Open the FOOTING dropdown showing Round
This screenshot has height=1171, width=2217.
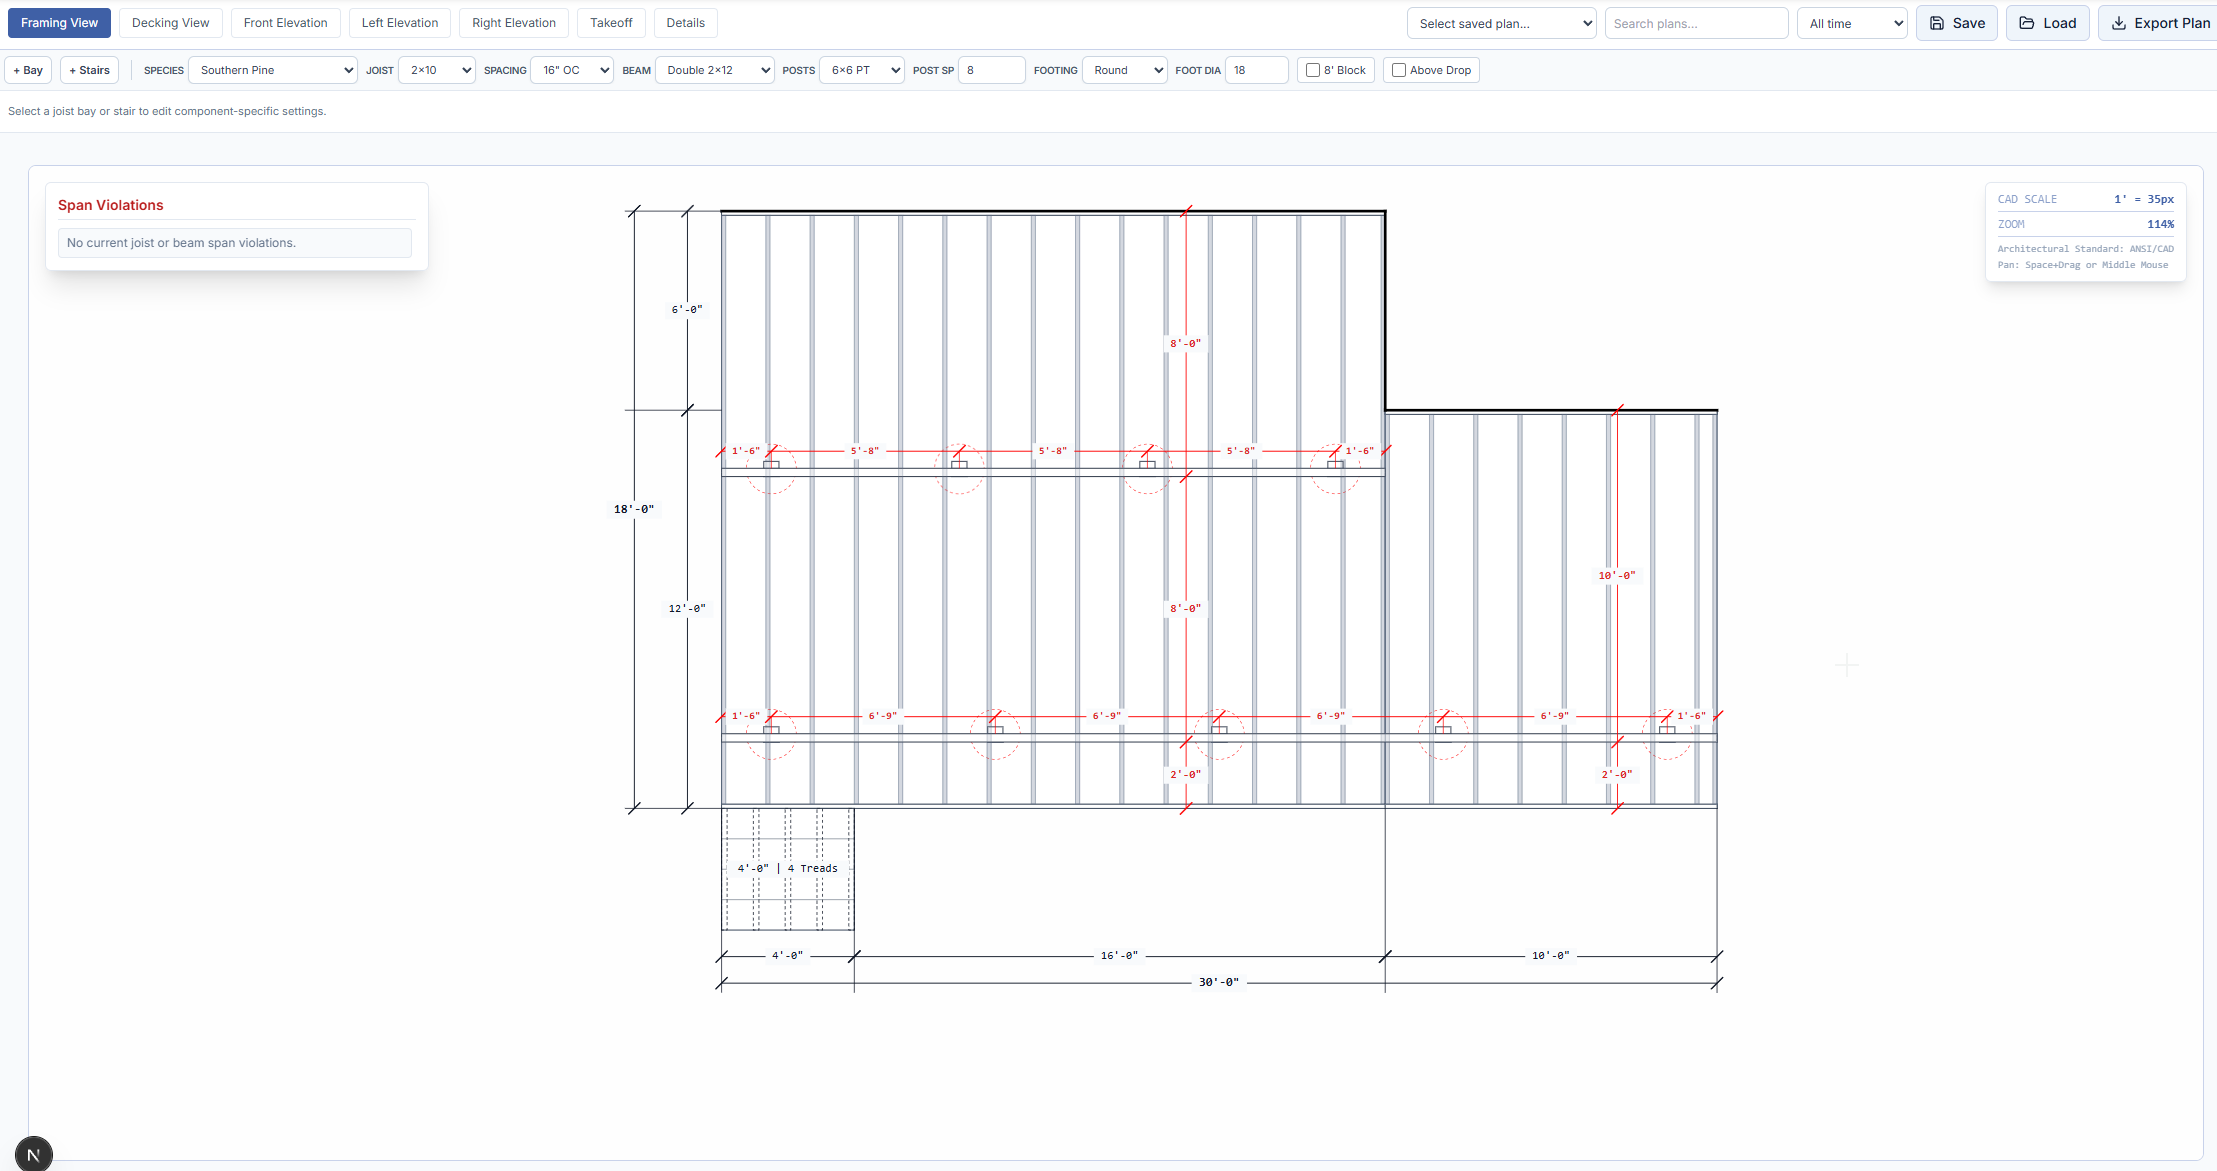click(1123, 70)
